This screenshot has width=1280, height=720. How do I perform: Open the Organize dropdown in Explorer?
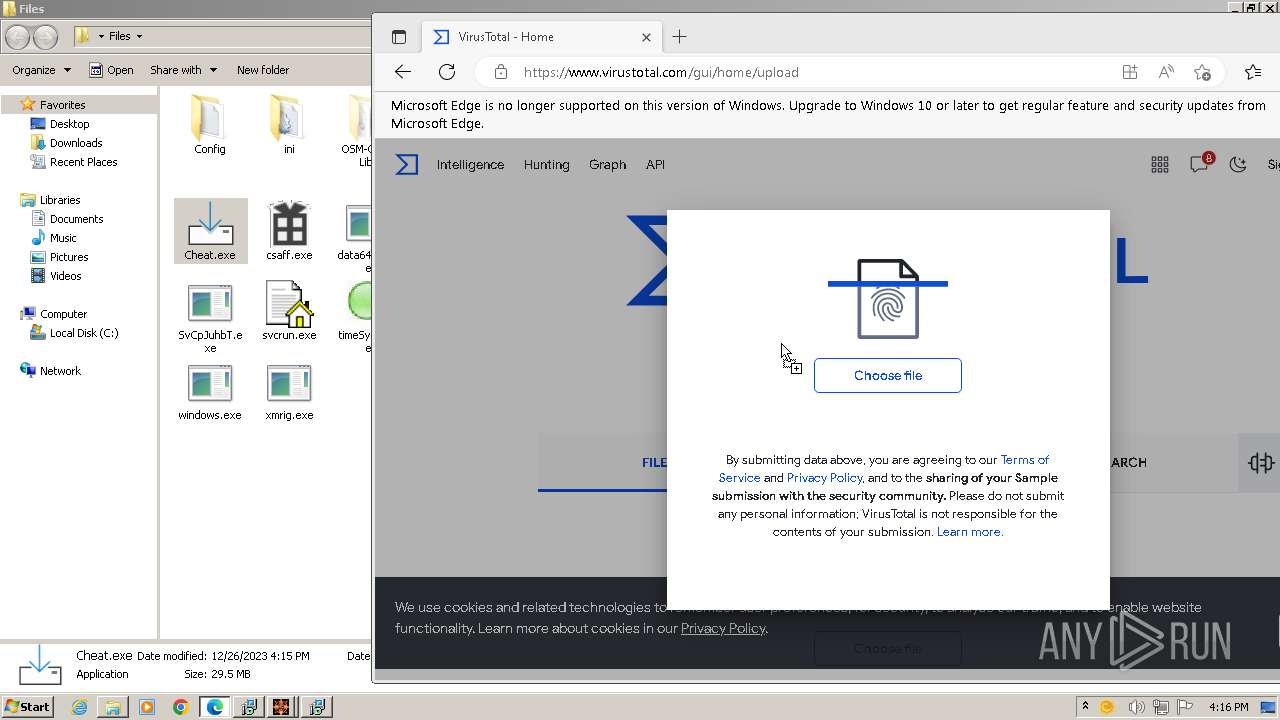click(x=41, y=70)
